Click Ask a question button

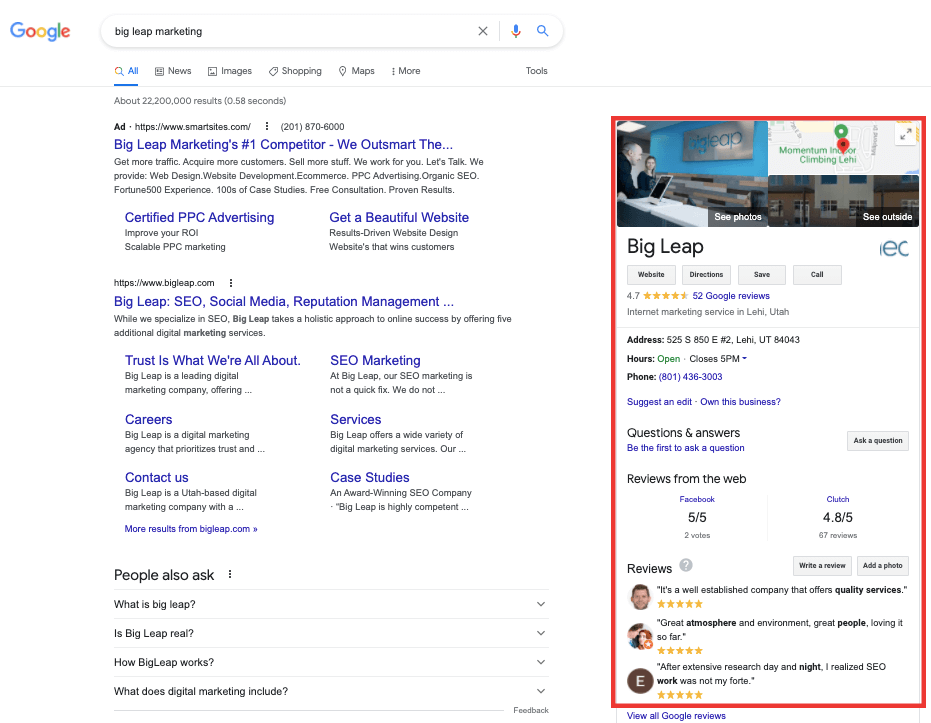click(878, 440)
